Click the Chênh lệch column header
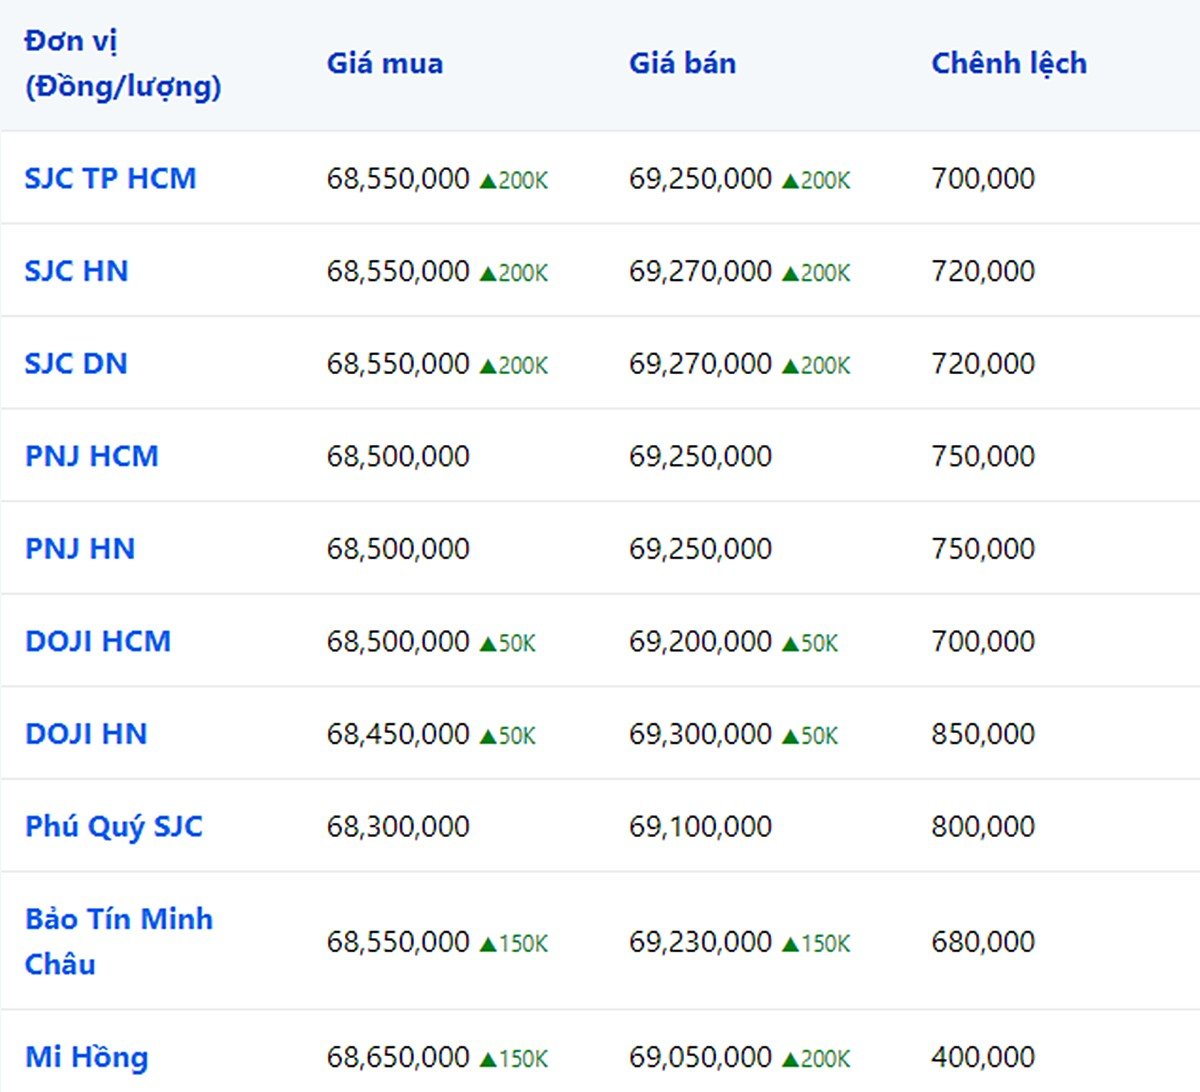Viewport: 1200px width, 1092px height. coord(1009,64)
